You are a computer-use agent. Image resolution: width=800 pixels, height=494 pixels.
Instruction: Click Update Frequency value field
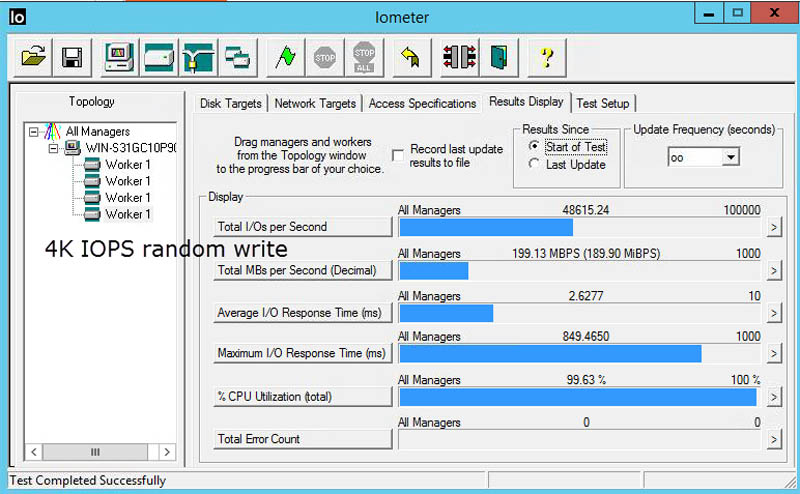(695, 157)
